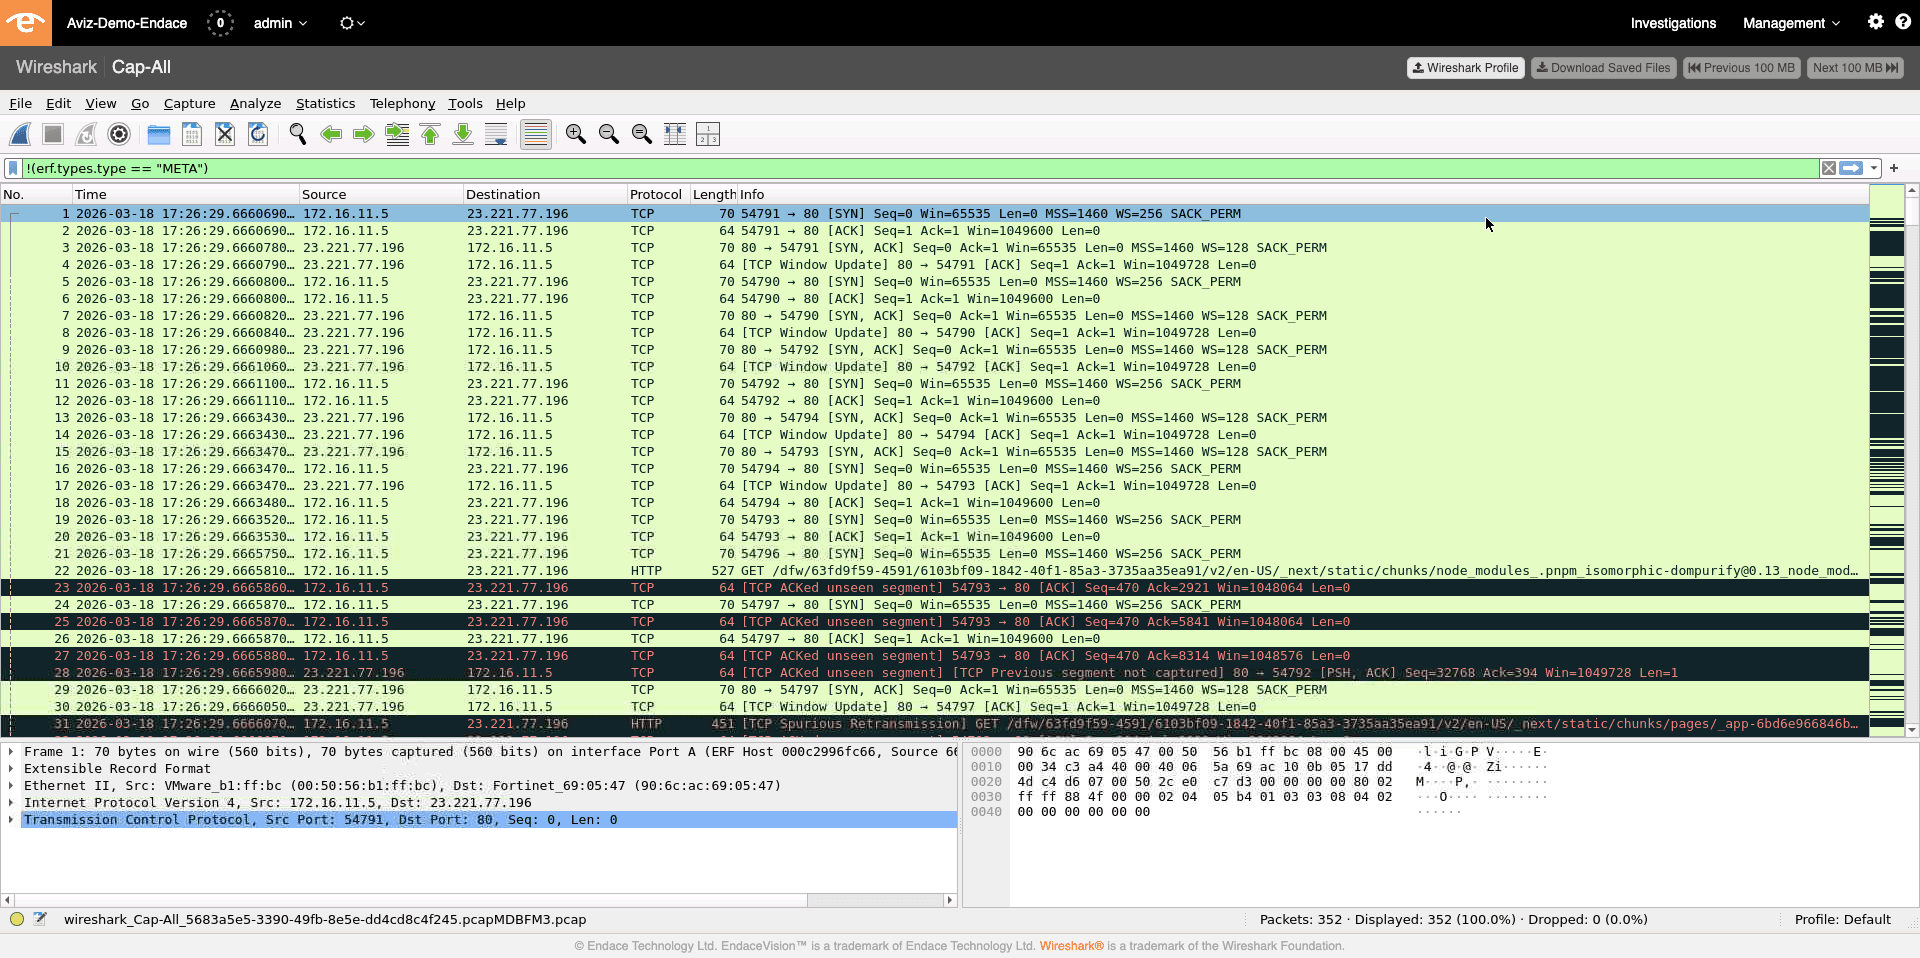
Task: Select packet 22 HTTP GET row
Action: pyautogui.click(x=934, y=571)
